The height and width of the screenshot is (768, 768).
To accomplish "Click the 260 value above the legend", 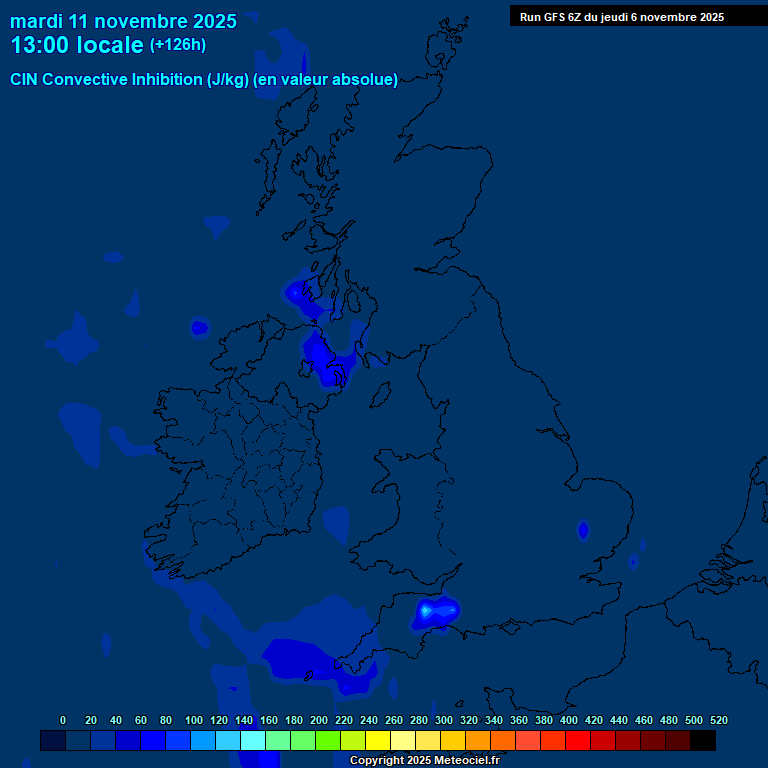I will pos(394,720).
